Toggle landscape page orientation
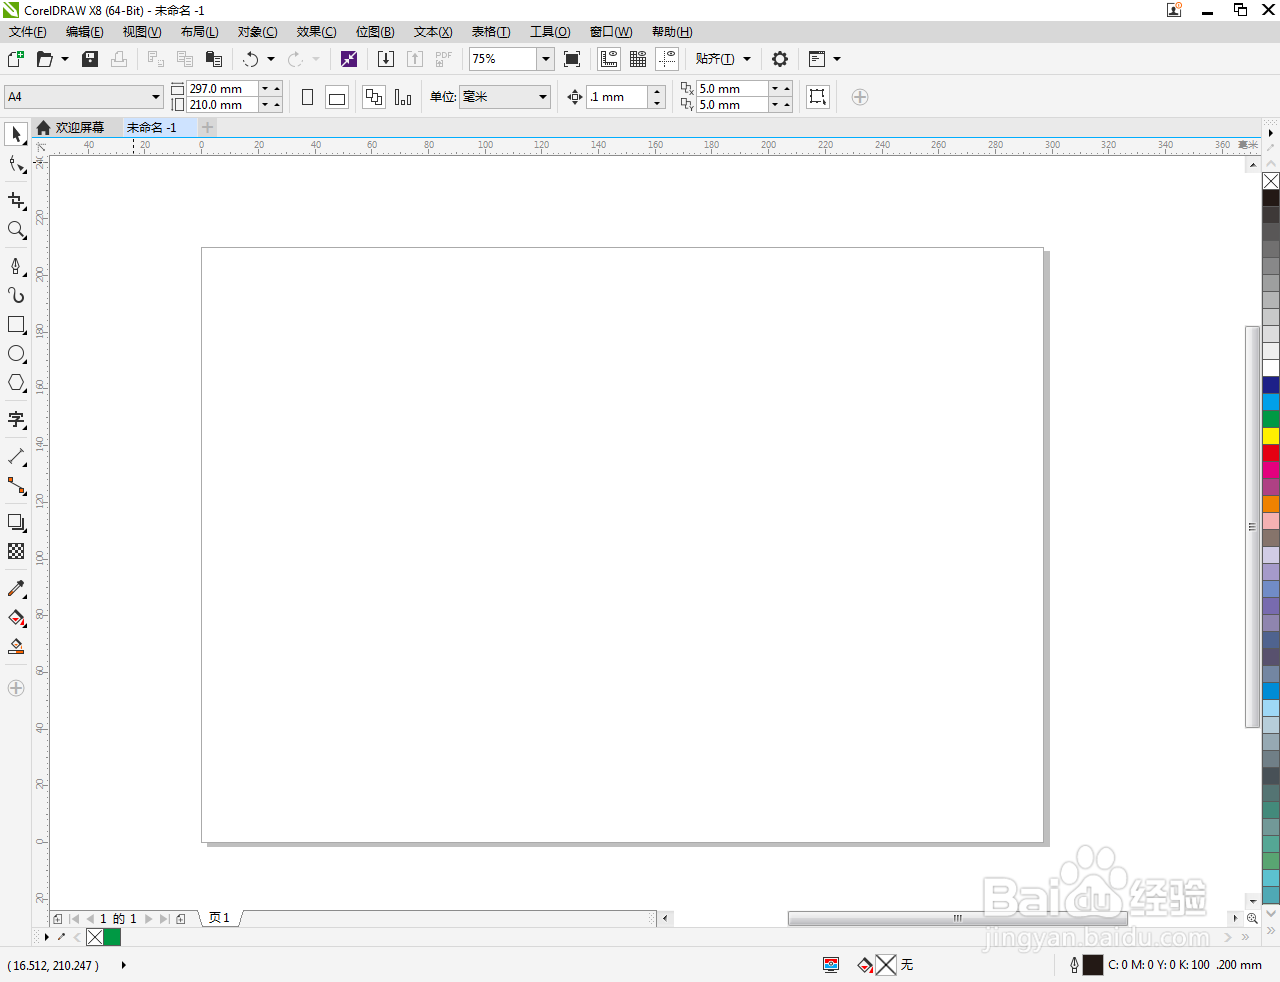Image resolution: width=1280 pixels, height=982 pixels. (337, 97)
